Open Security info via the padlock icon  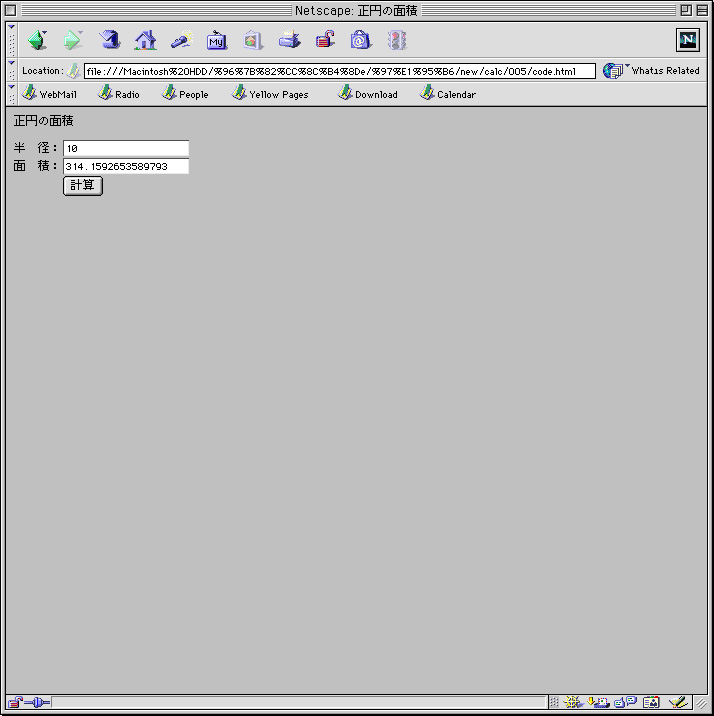coord(325,40)
